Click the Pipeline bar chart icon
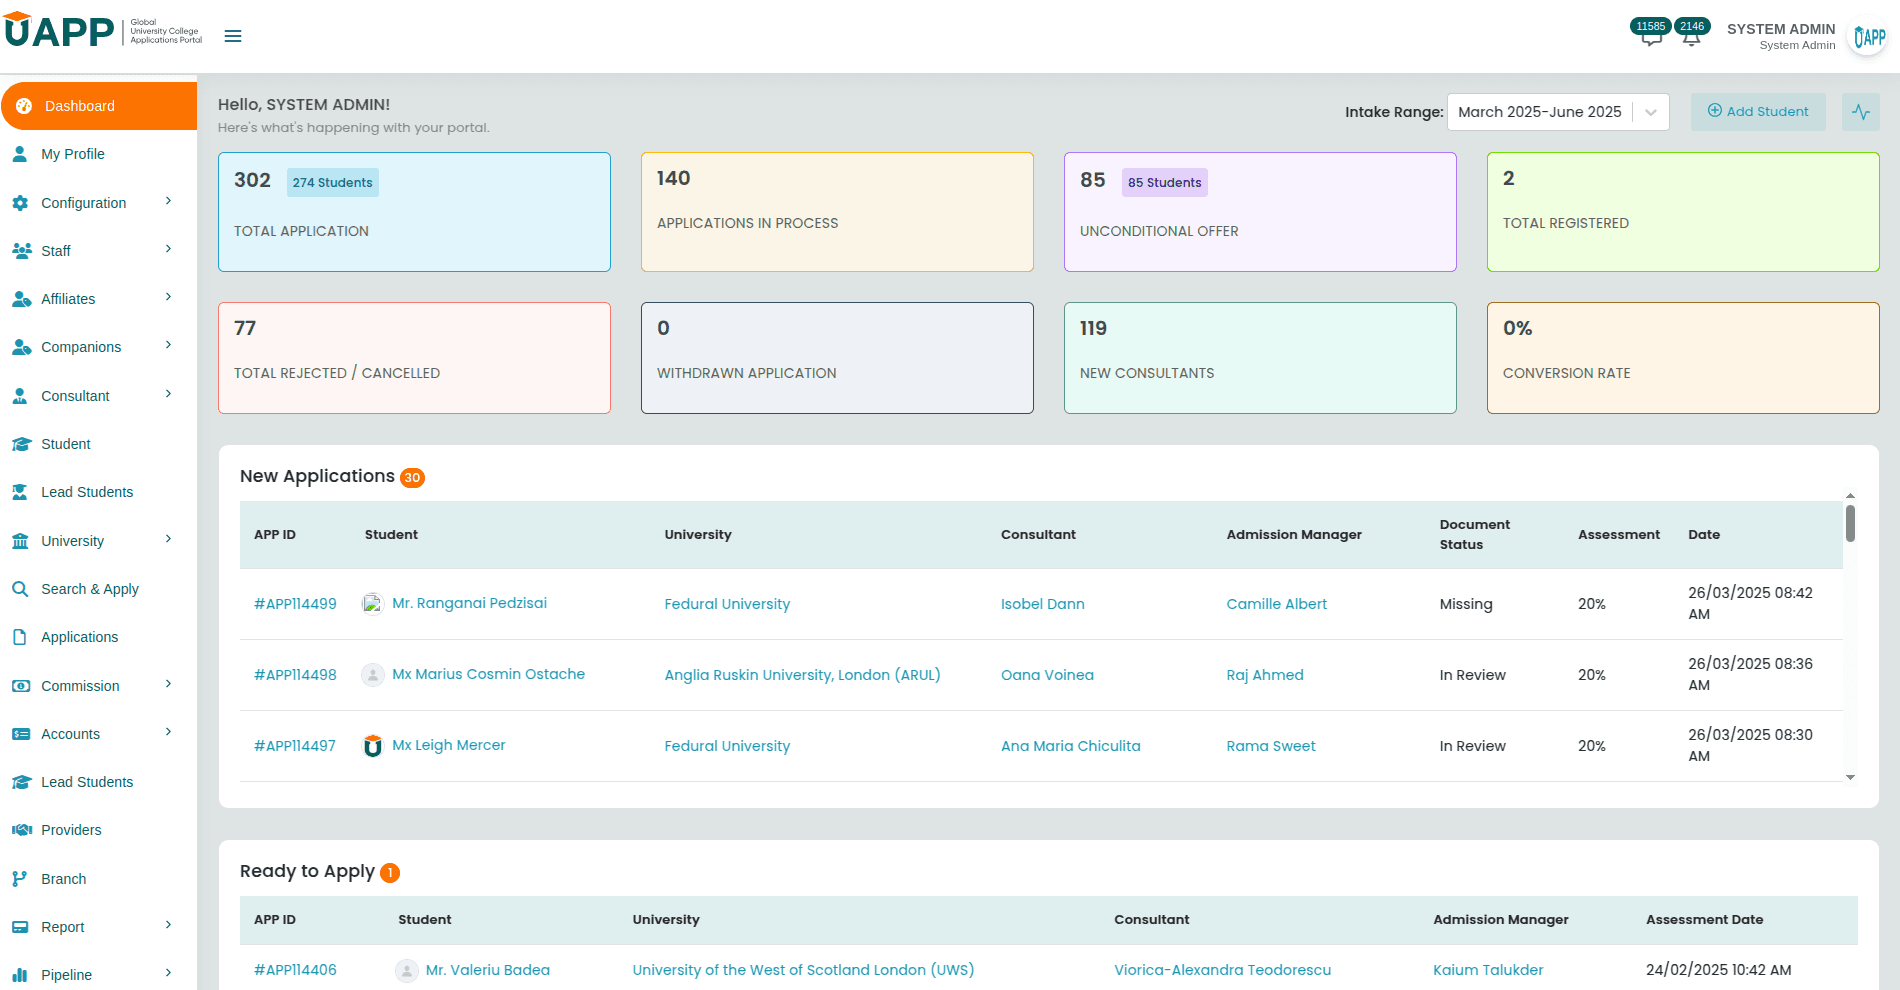Screen dimensions: 1900x990 [20, 975]
